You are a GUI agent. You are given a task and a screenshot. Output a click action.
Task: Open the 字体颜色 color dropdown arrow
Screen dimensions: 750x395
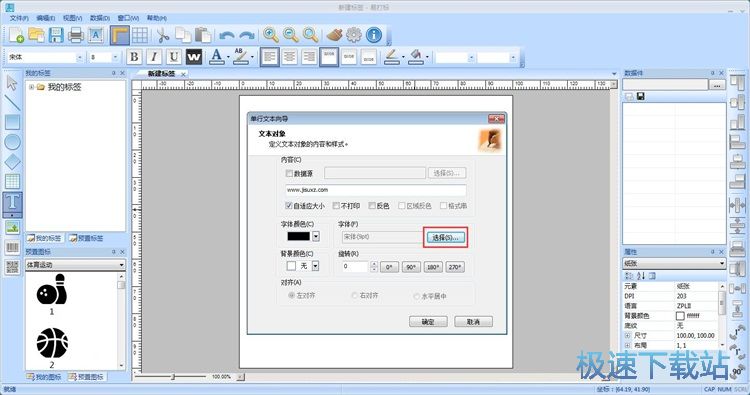click(x=316, y=236)
